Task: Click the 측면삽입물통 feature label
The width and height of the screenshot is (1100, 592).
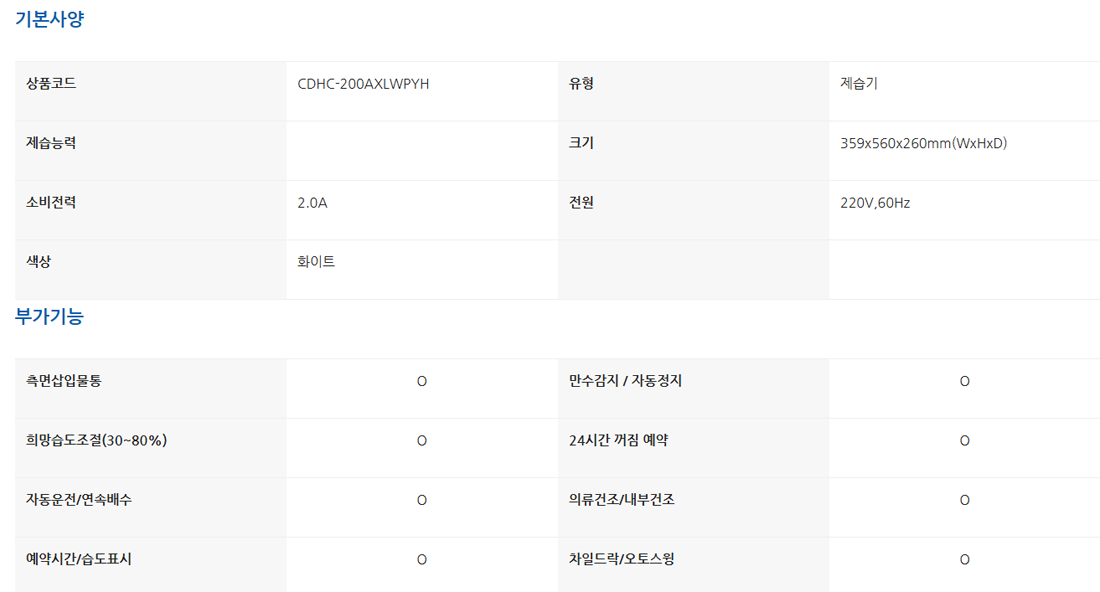Action: 64,381
